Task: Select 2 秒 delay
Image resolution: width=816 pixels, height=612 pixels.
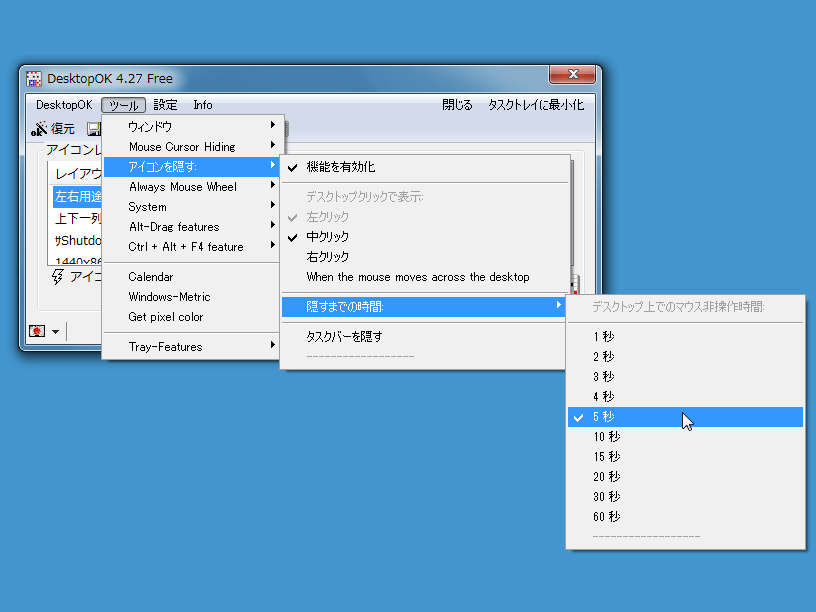Action: (685, 356)
